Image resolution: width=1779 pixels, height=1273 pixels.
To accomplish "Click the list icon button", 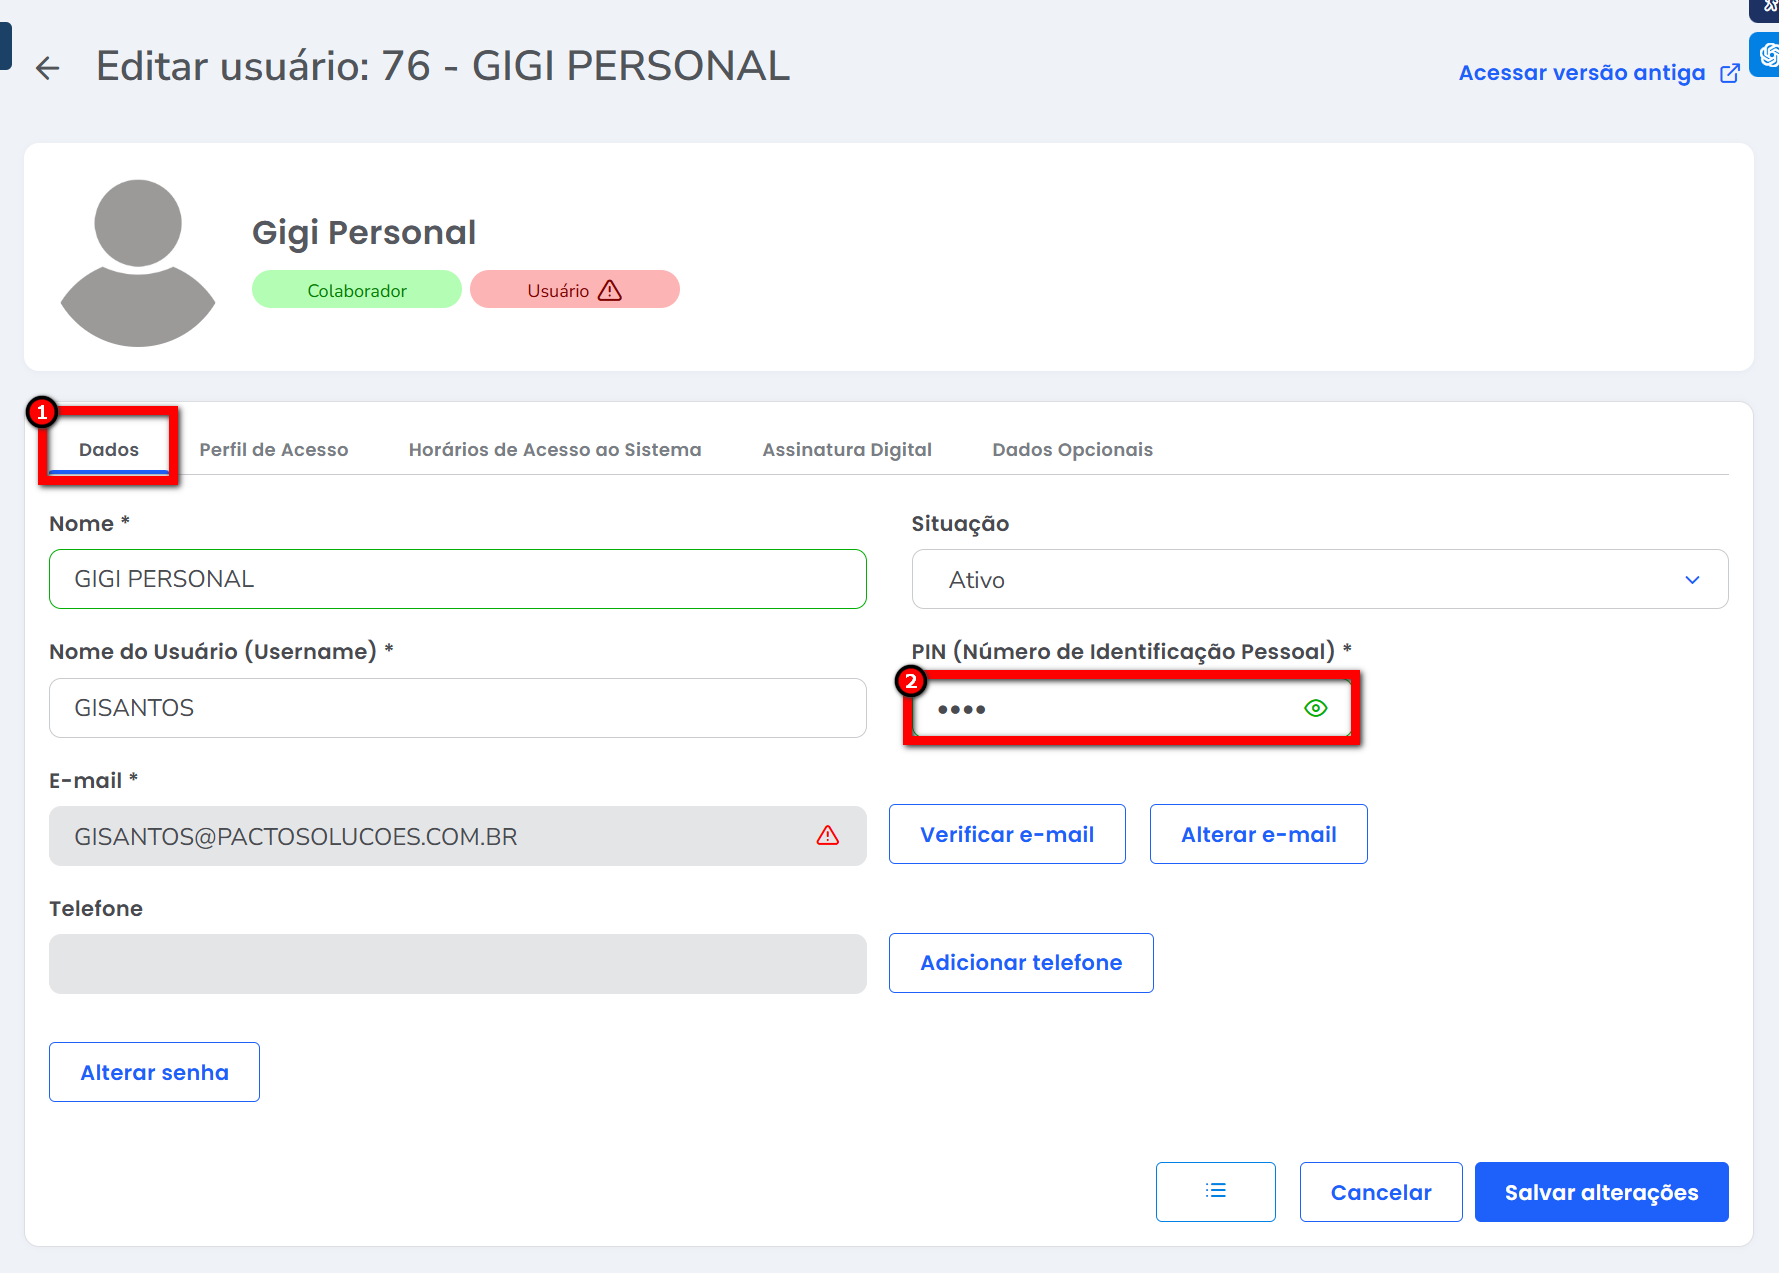I will tap(1215, 1191).
